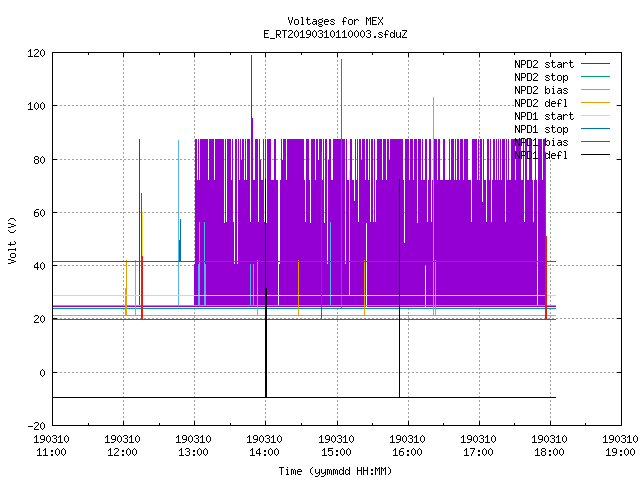Click the y-axis tick label 40
Viewport: 640px width, 480px height.
(x=39, y=266)
